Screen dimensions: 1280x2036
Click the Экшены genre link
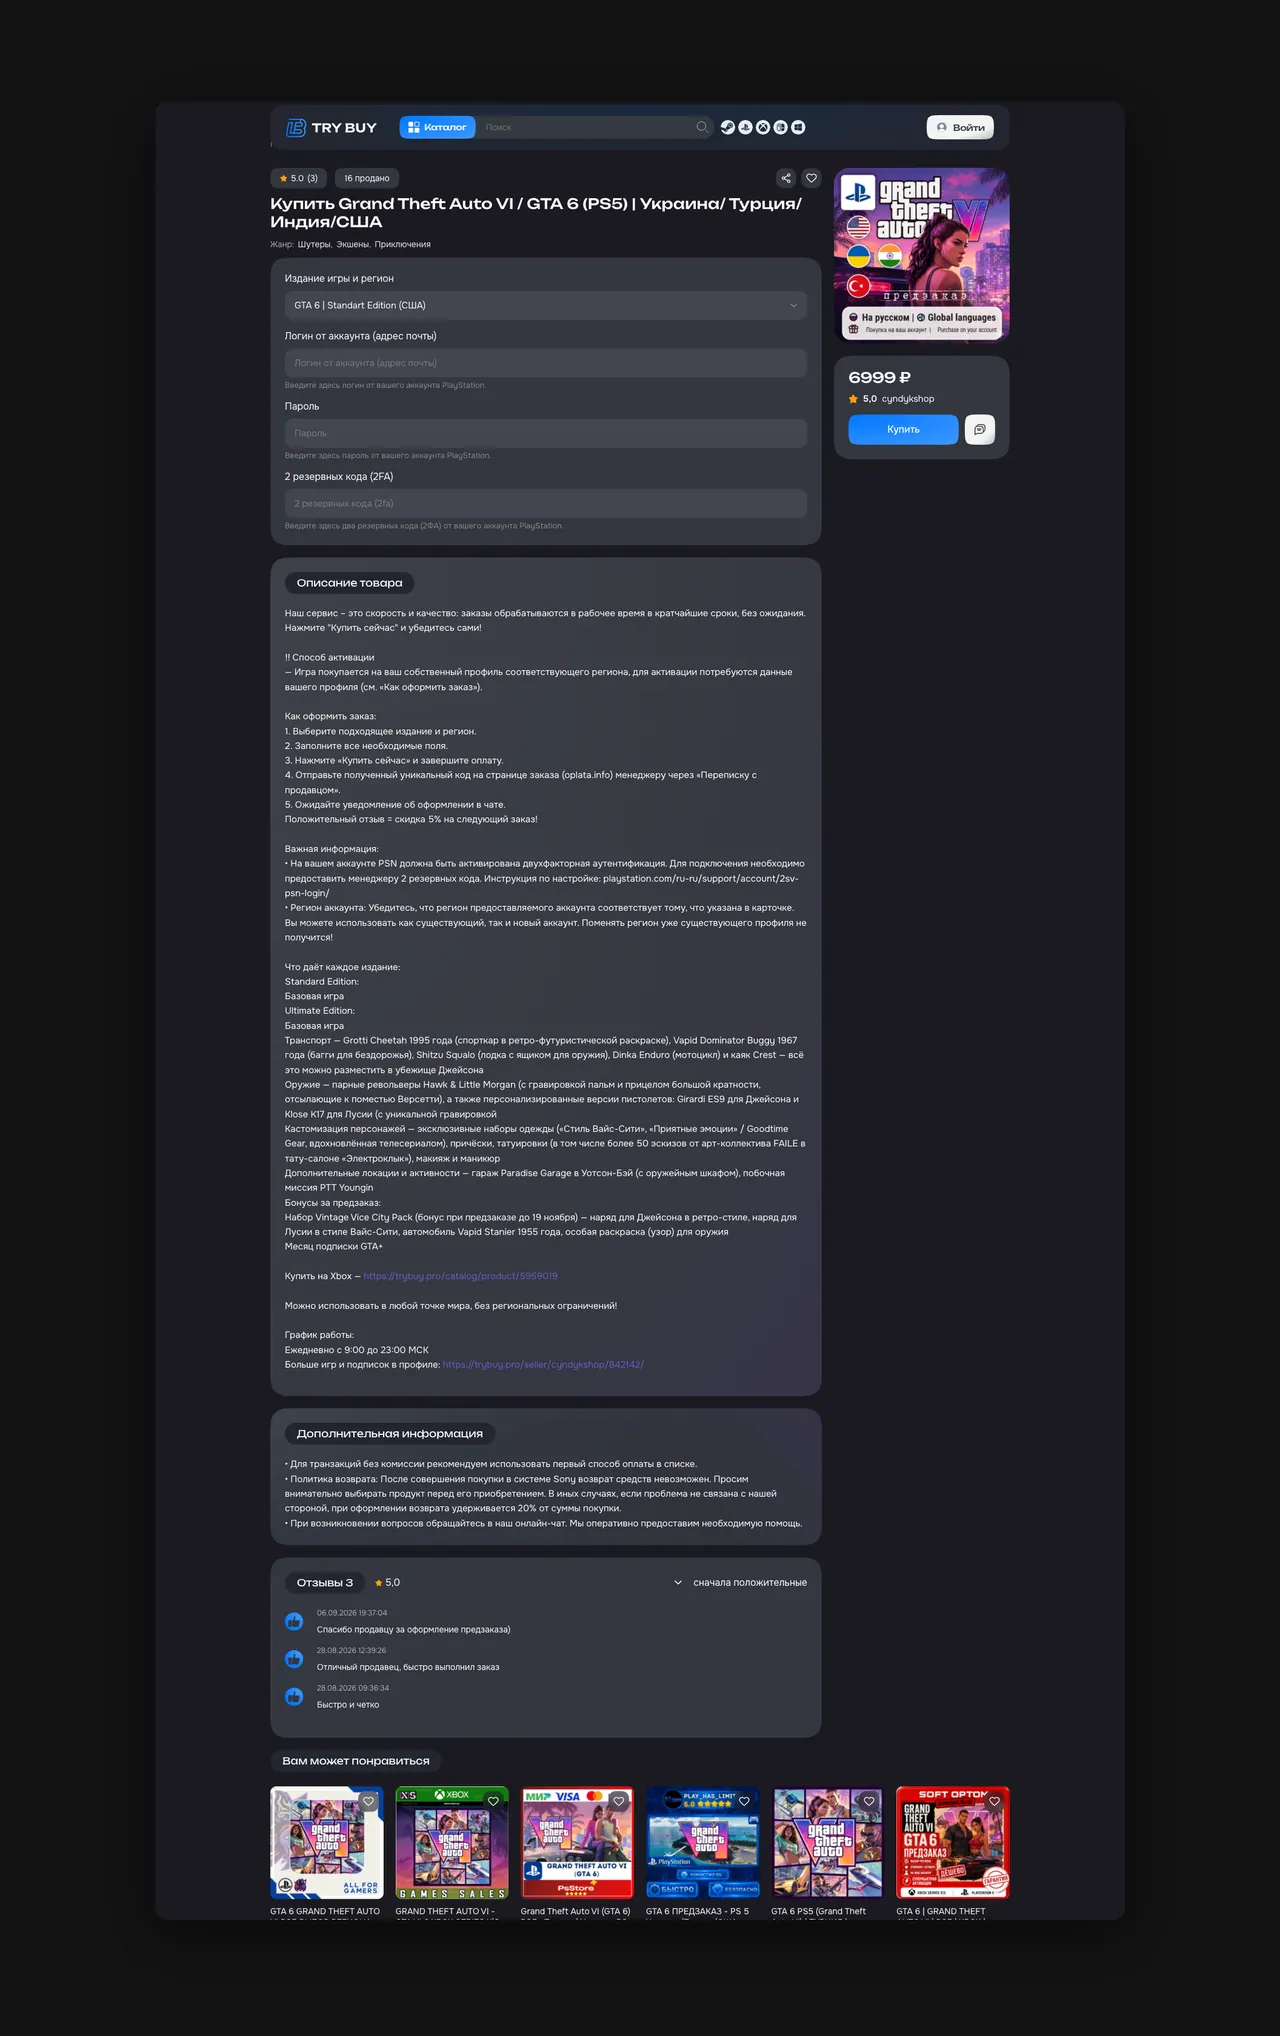coord(353,244)
